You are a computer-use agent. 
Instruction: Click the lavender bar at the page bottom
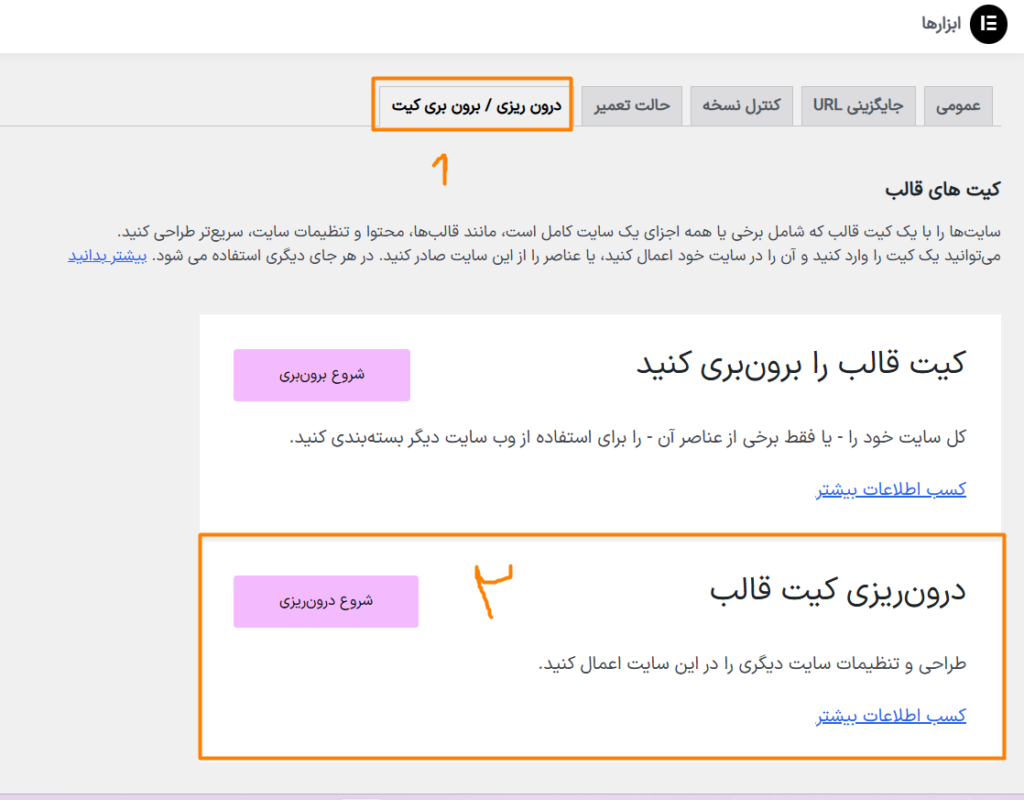pos(512,795)
